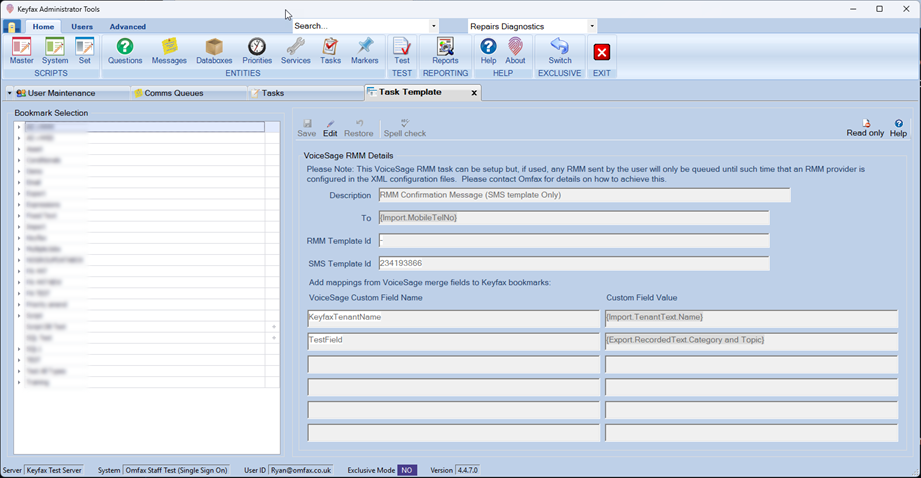This screenshot has height=478, width=921.
Task: Click the Edit button
Action: coord(330,128)
